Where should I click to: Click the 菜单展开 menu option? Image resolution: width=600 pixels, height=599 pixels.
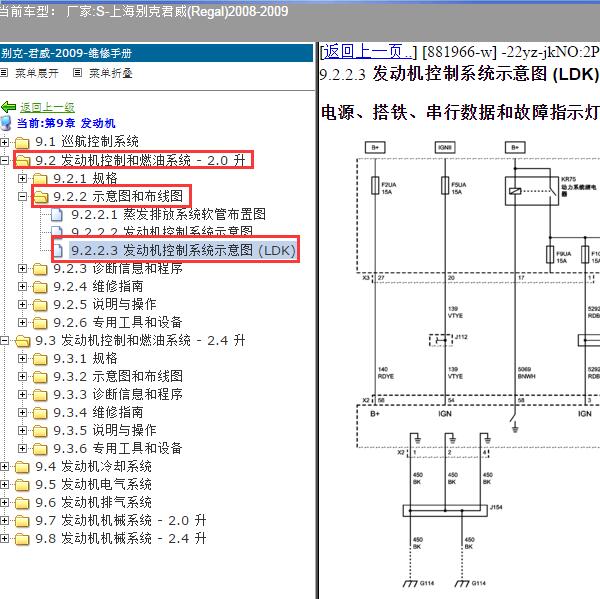pyautogui.click(x=37, y=73)
